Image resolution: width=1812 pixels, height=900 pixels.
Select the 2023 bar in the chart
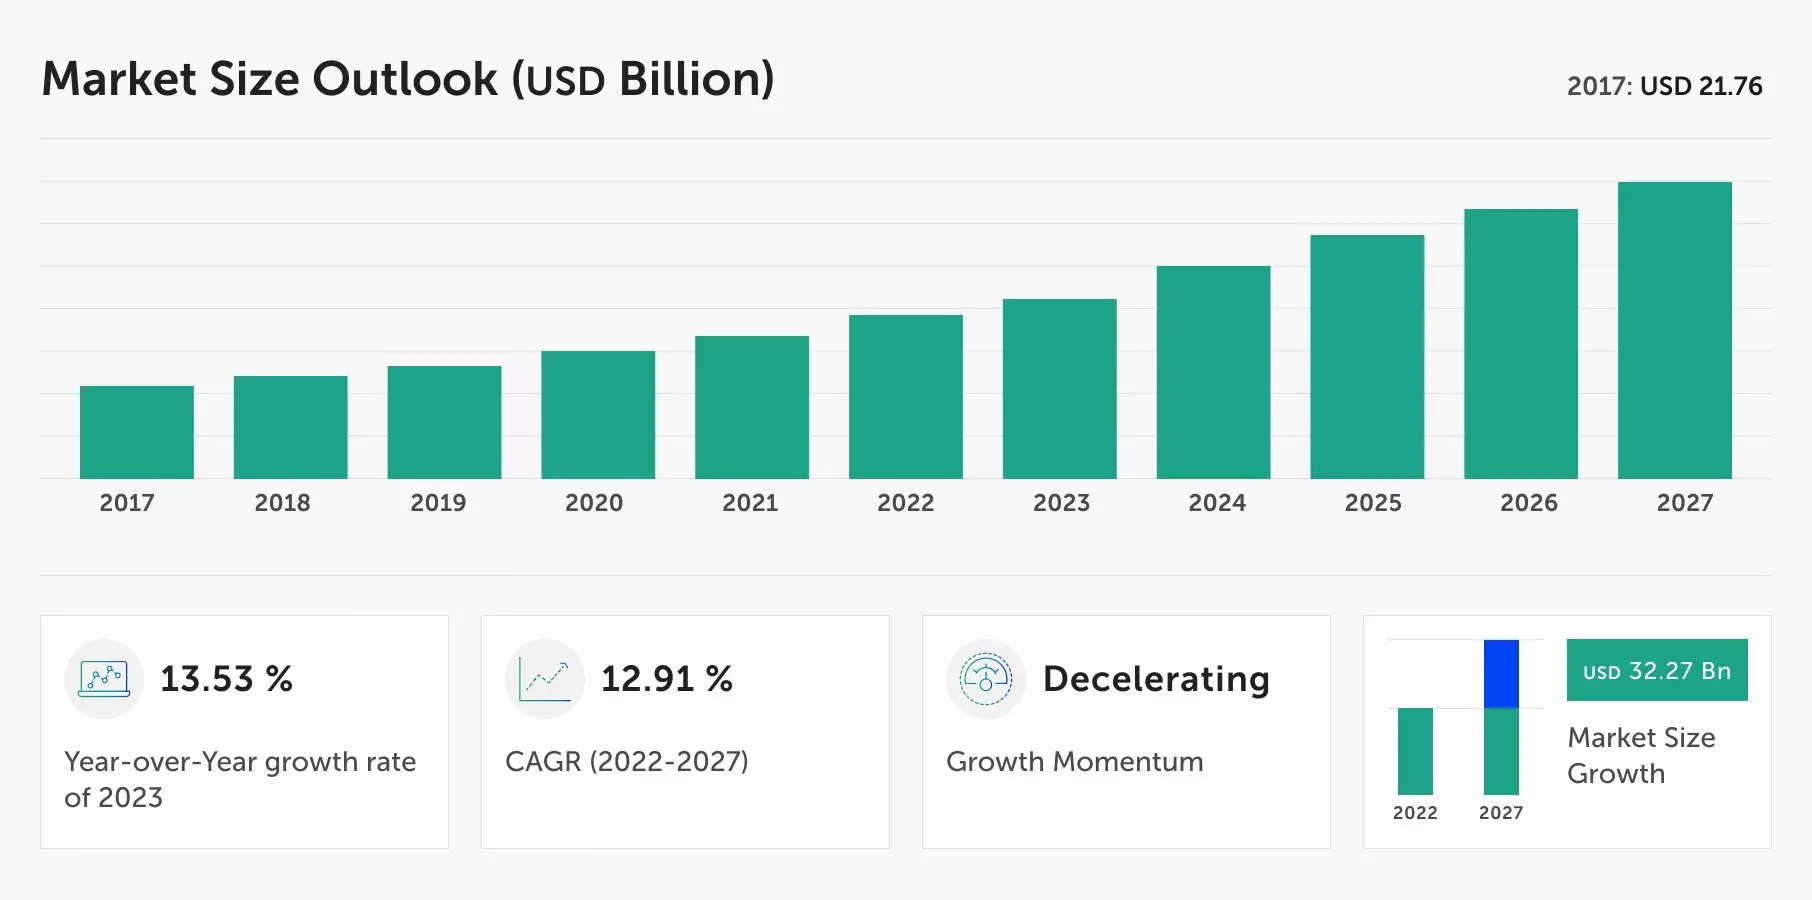click(1060, 389)
